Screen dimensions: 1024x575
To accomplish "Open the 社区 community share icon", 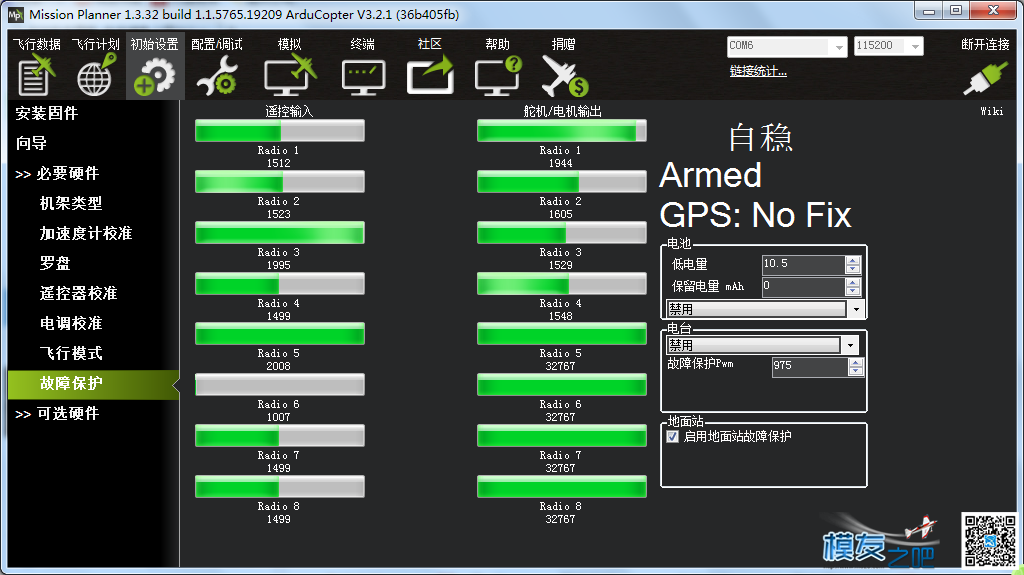I will (x=430, y=75).
